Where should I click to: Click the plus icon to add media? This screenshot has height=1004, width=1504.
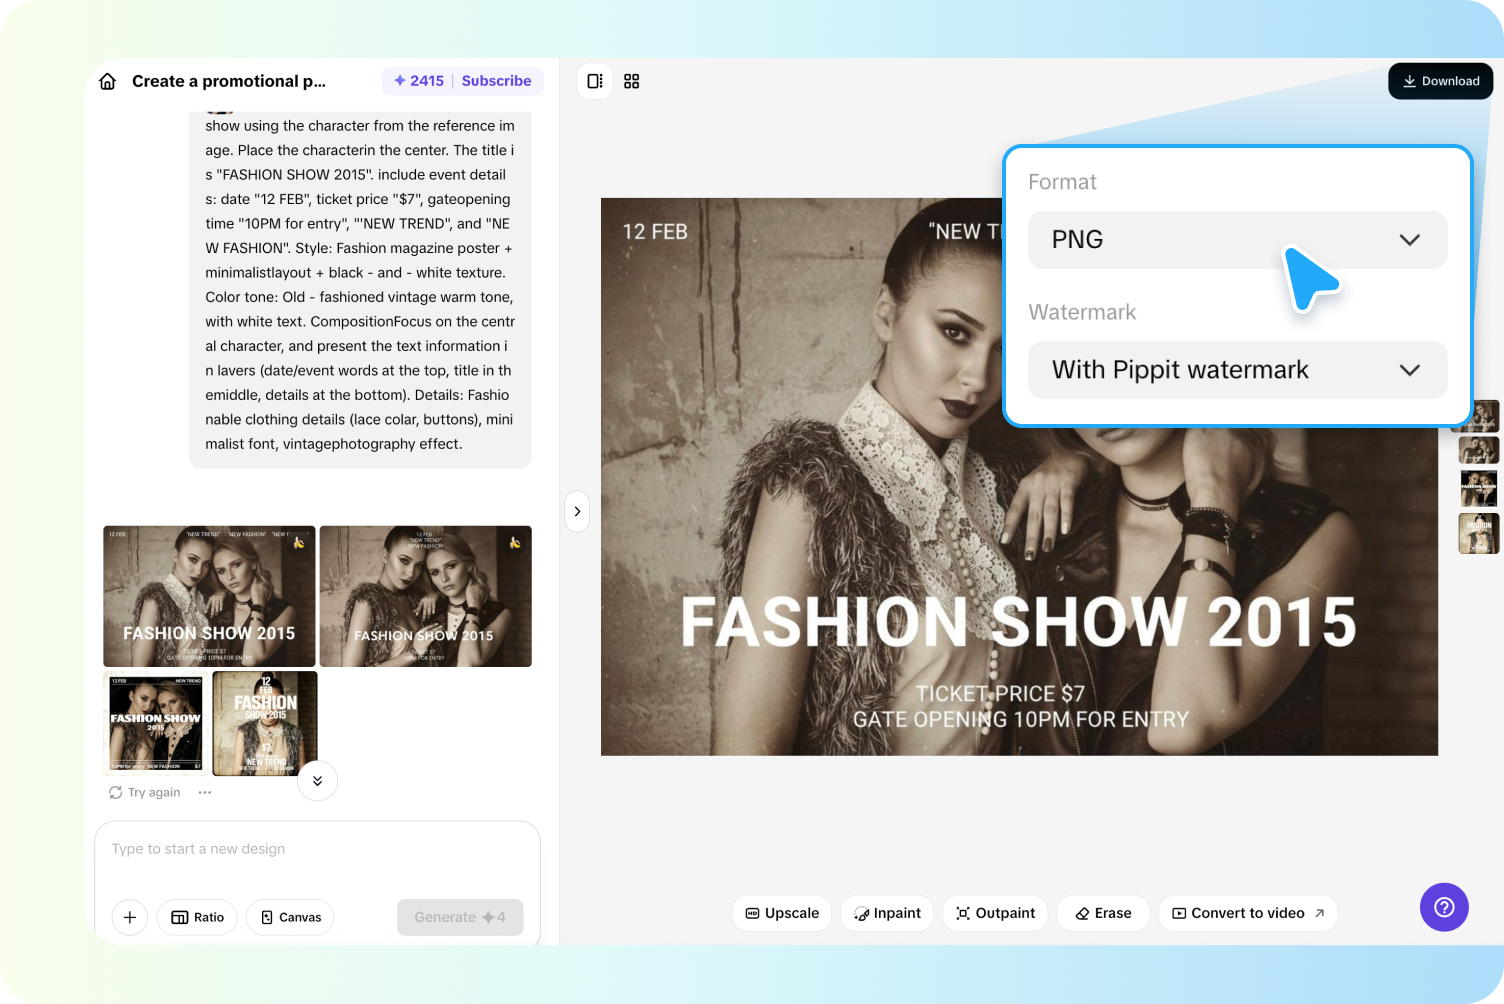129,917
